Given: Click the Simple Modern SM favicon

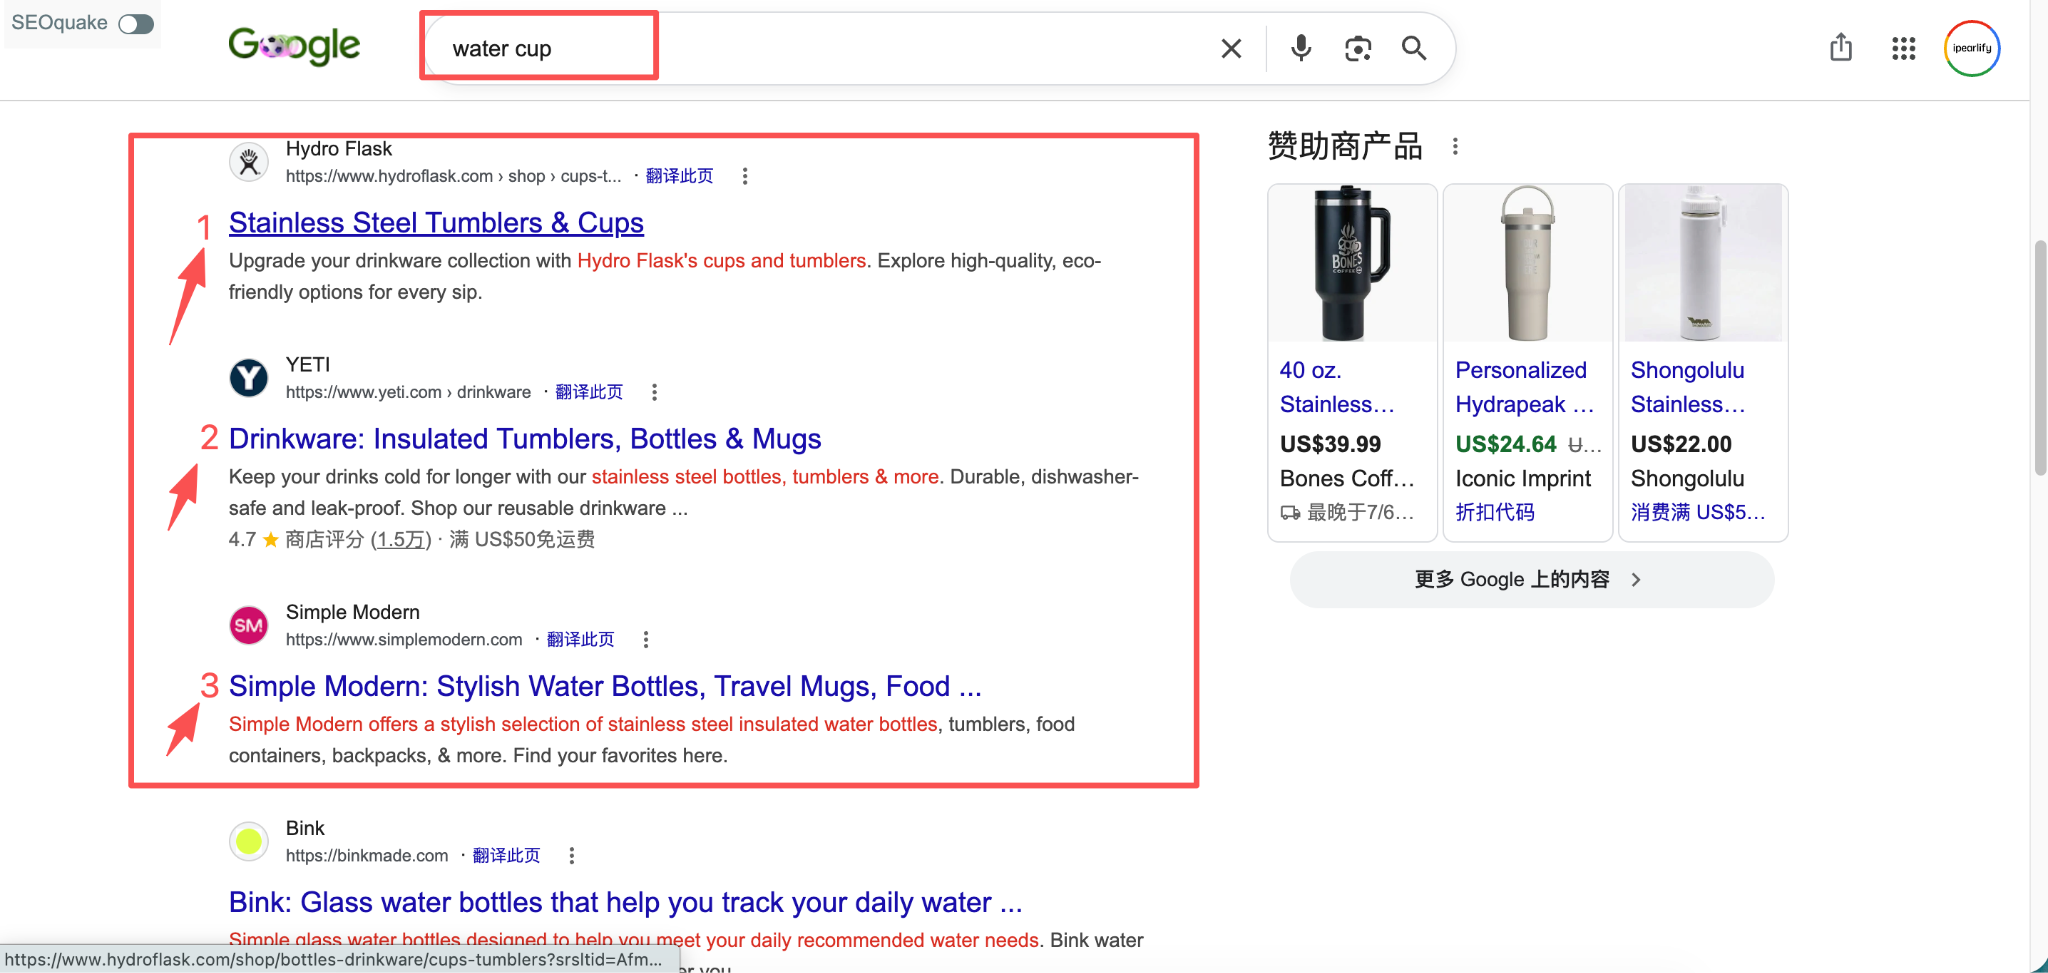Looking at the screenshot, I should 249,625.
